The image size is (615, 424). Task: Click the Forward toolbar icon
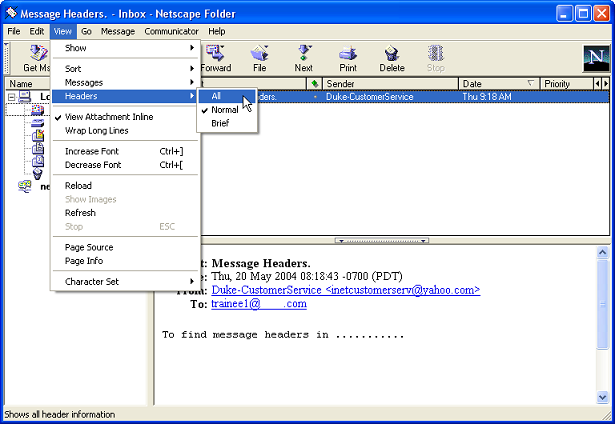(216, 53)
